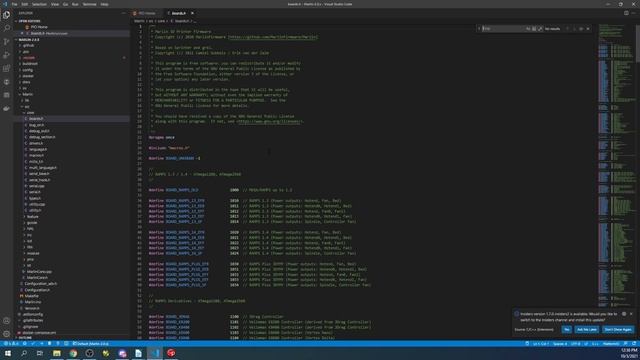Open the gnu.org licenses link in code
Screen dimensions: 640x360
(x=269, y=122)
